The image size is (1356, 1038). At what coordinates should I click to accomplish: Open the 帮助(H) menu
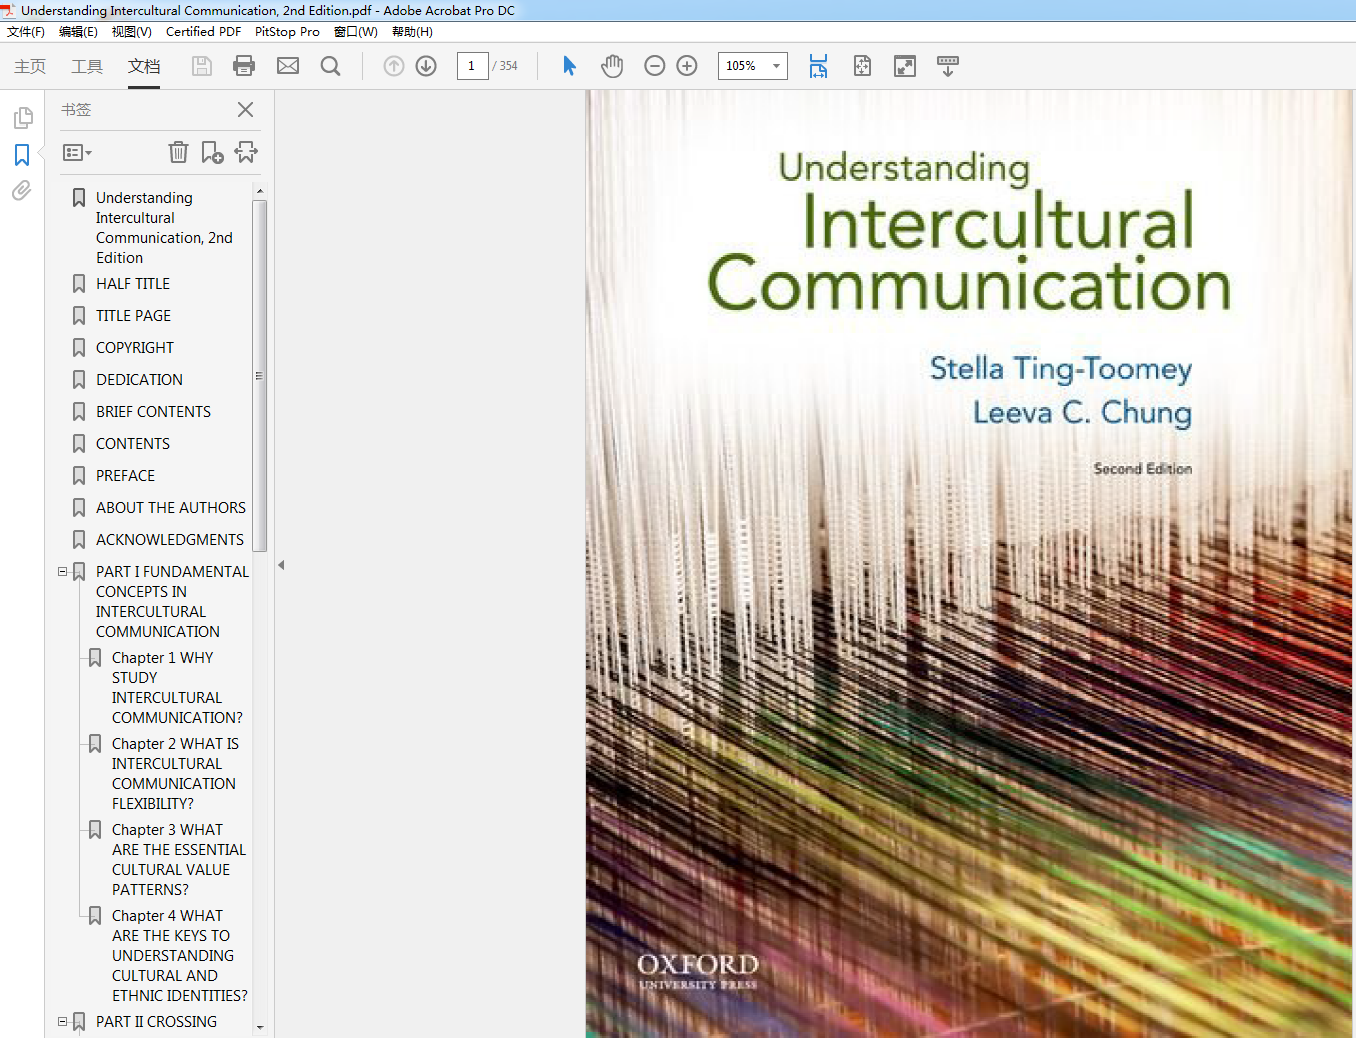click(412, 32)
